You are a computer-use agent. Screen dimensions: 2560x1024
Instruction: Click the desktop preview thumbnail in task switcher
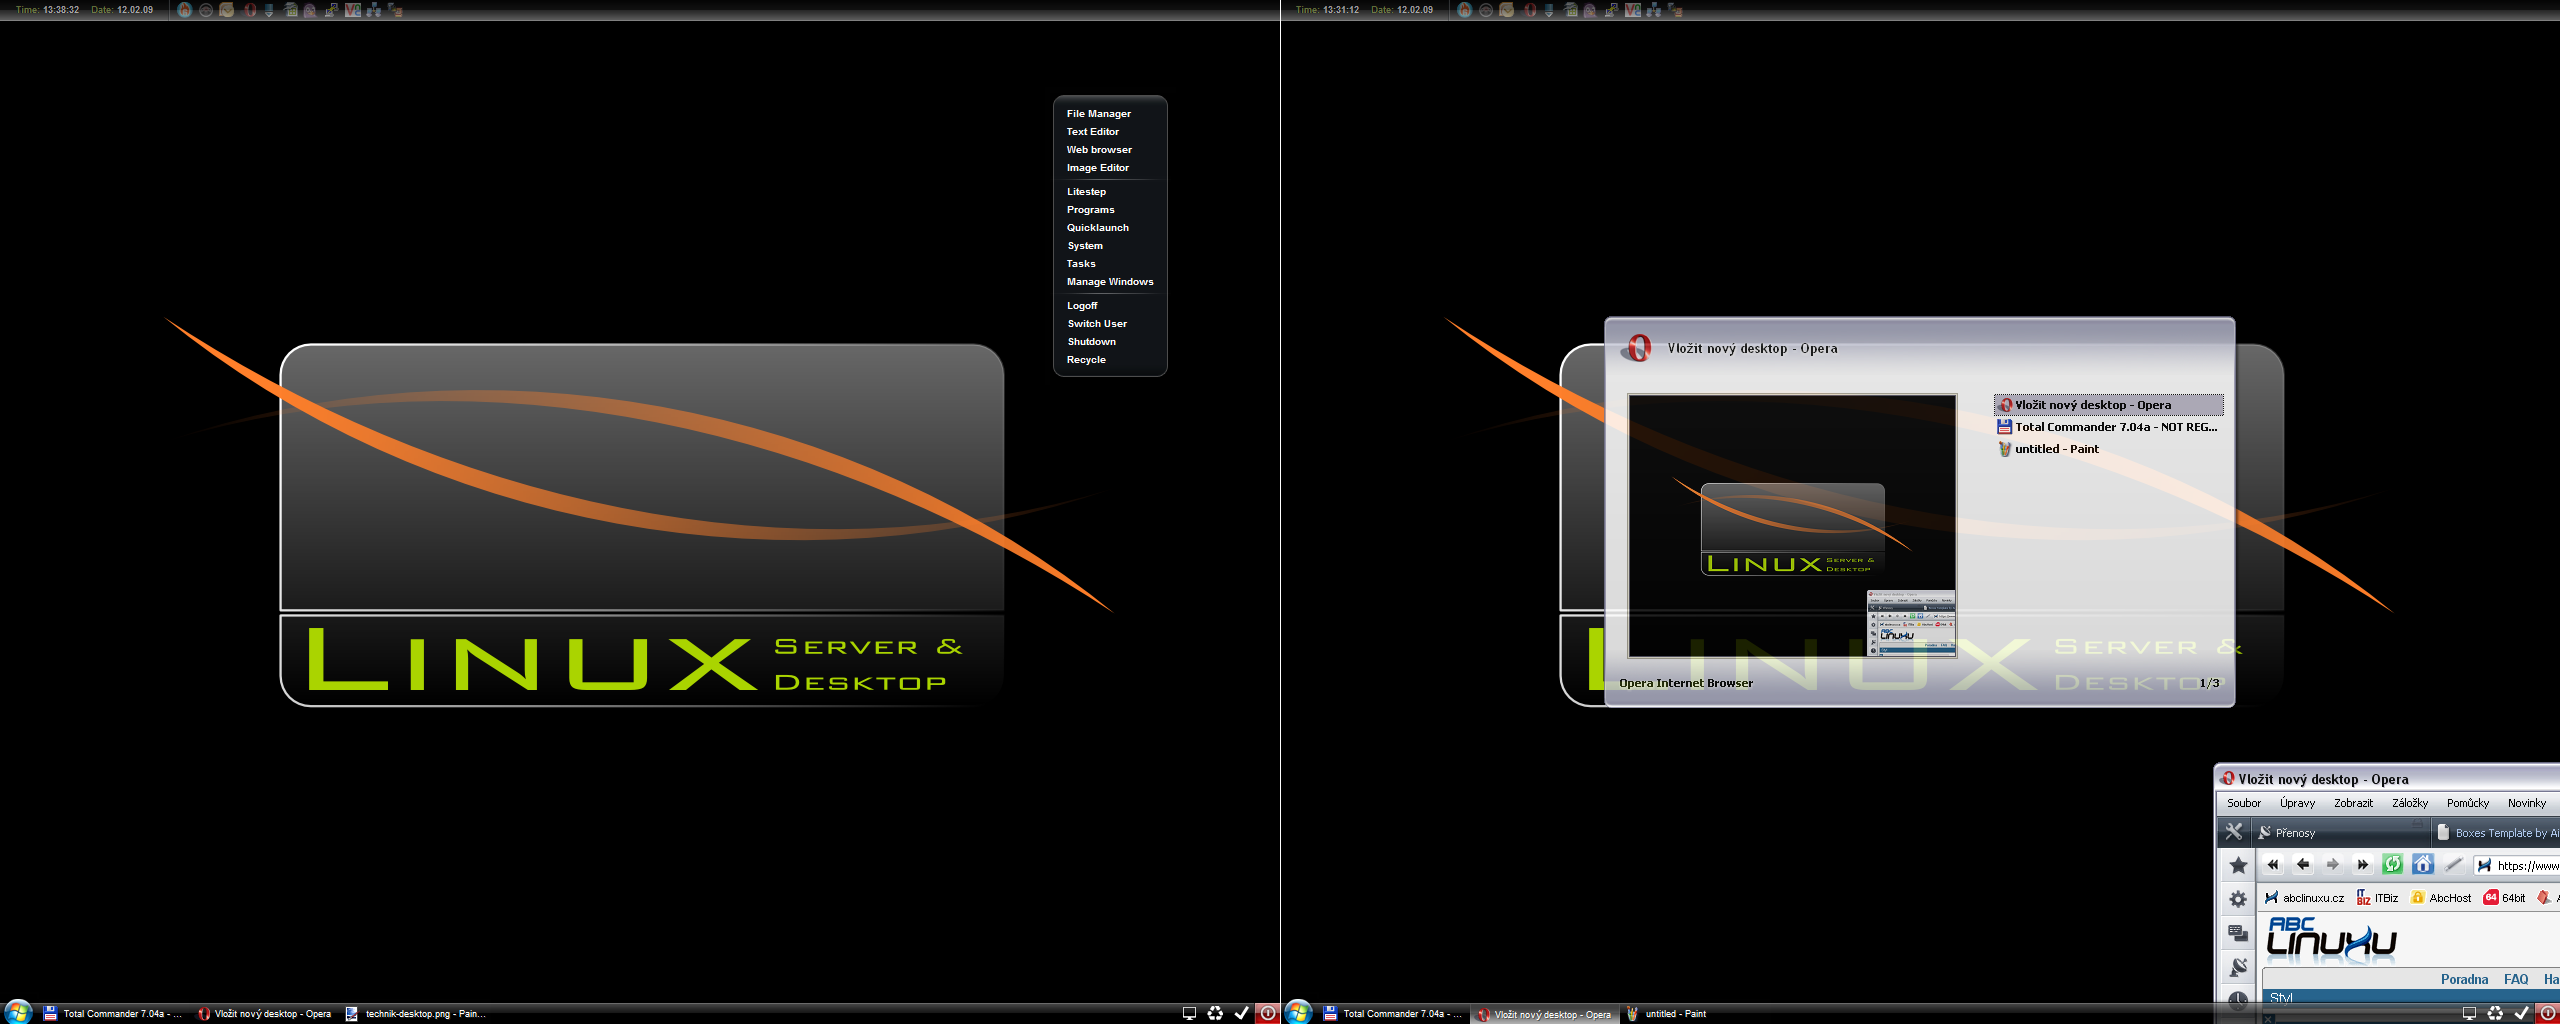tap(1792, 525)
